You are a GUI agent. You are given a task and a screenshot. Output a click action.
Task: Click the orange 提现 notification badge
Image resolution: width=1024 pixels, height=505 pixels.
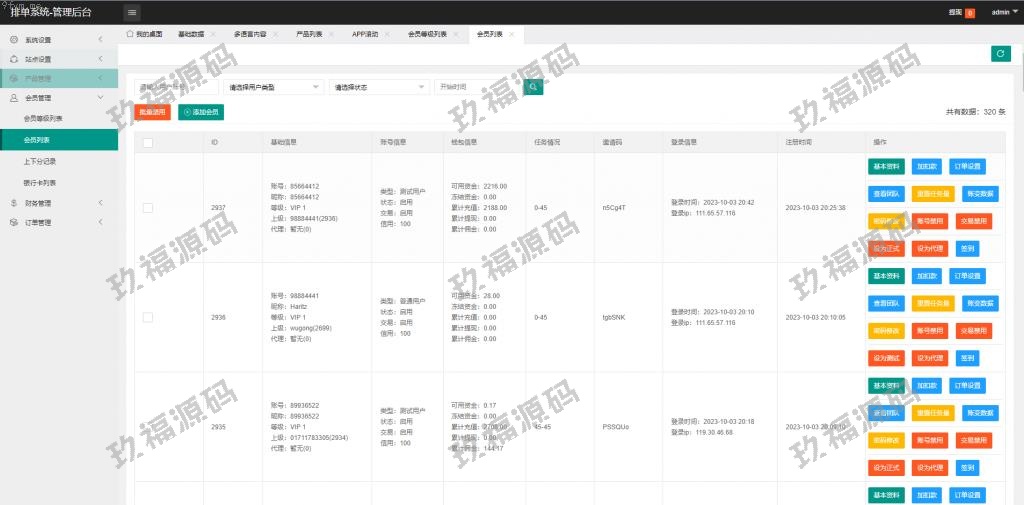(969, 13)
